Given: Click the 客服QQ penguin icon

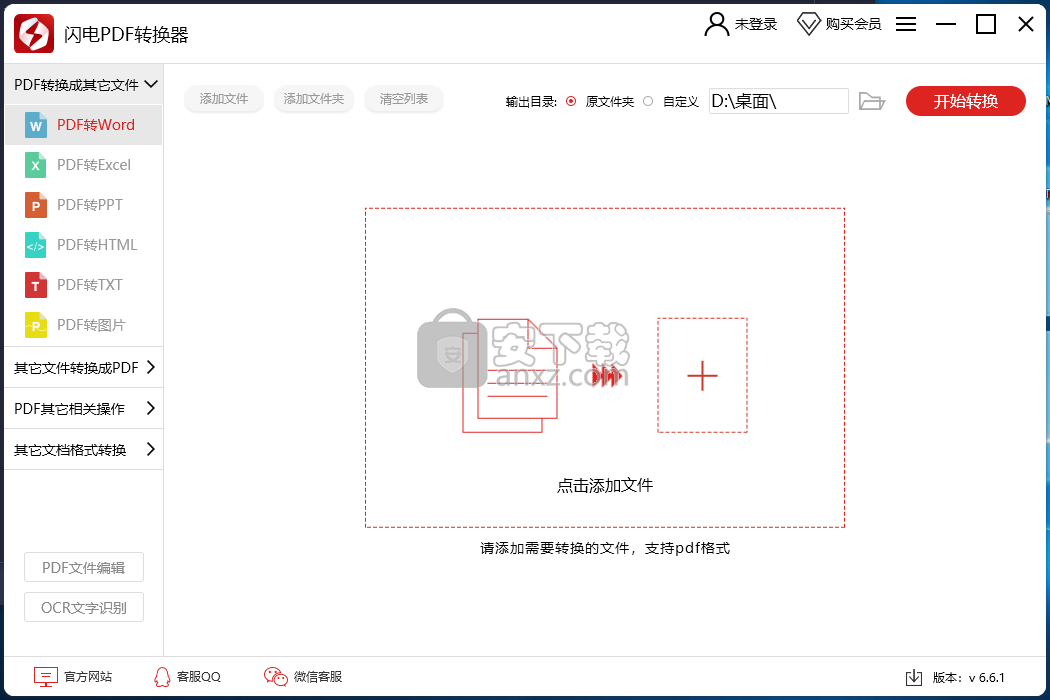Looking at the screenshot, I should pos(162,677).
